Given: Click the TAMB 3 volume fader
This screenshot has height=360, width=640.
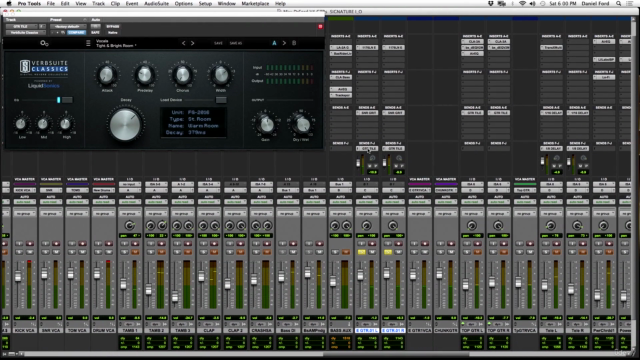Looking at the screenshot, I should 176,297.
